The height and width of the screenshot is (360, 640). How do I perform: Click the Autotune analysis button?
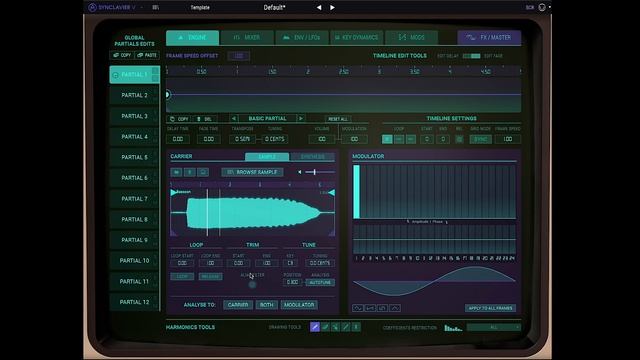320,282
